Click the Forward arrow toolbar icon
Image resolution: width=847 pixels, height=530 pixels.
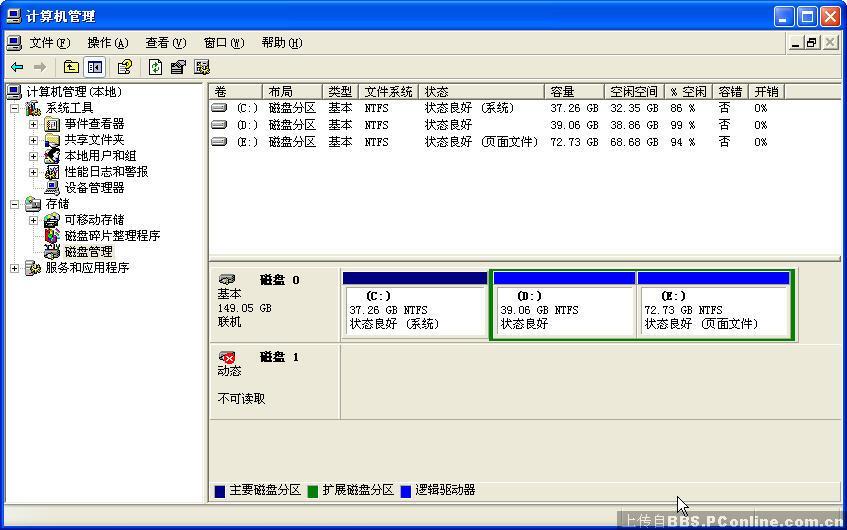tap(40, 67)
